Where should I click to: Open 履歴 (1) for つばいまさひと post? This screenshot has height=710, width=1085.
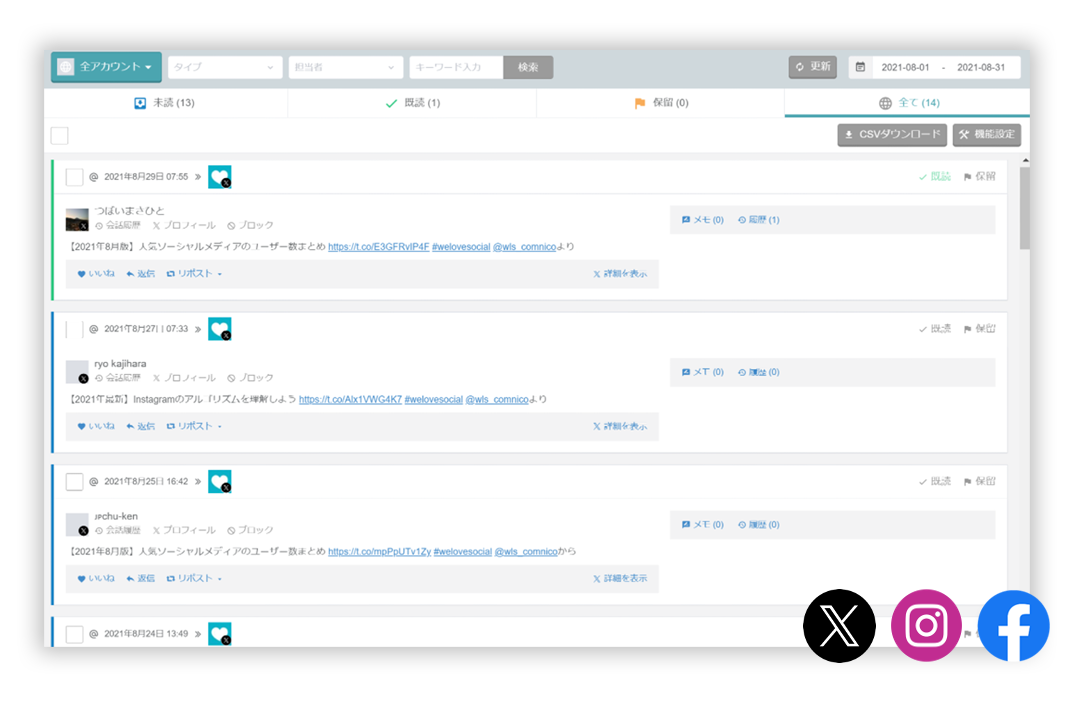tap(758, 220)
